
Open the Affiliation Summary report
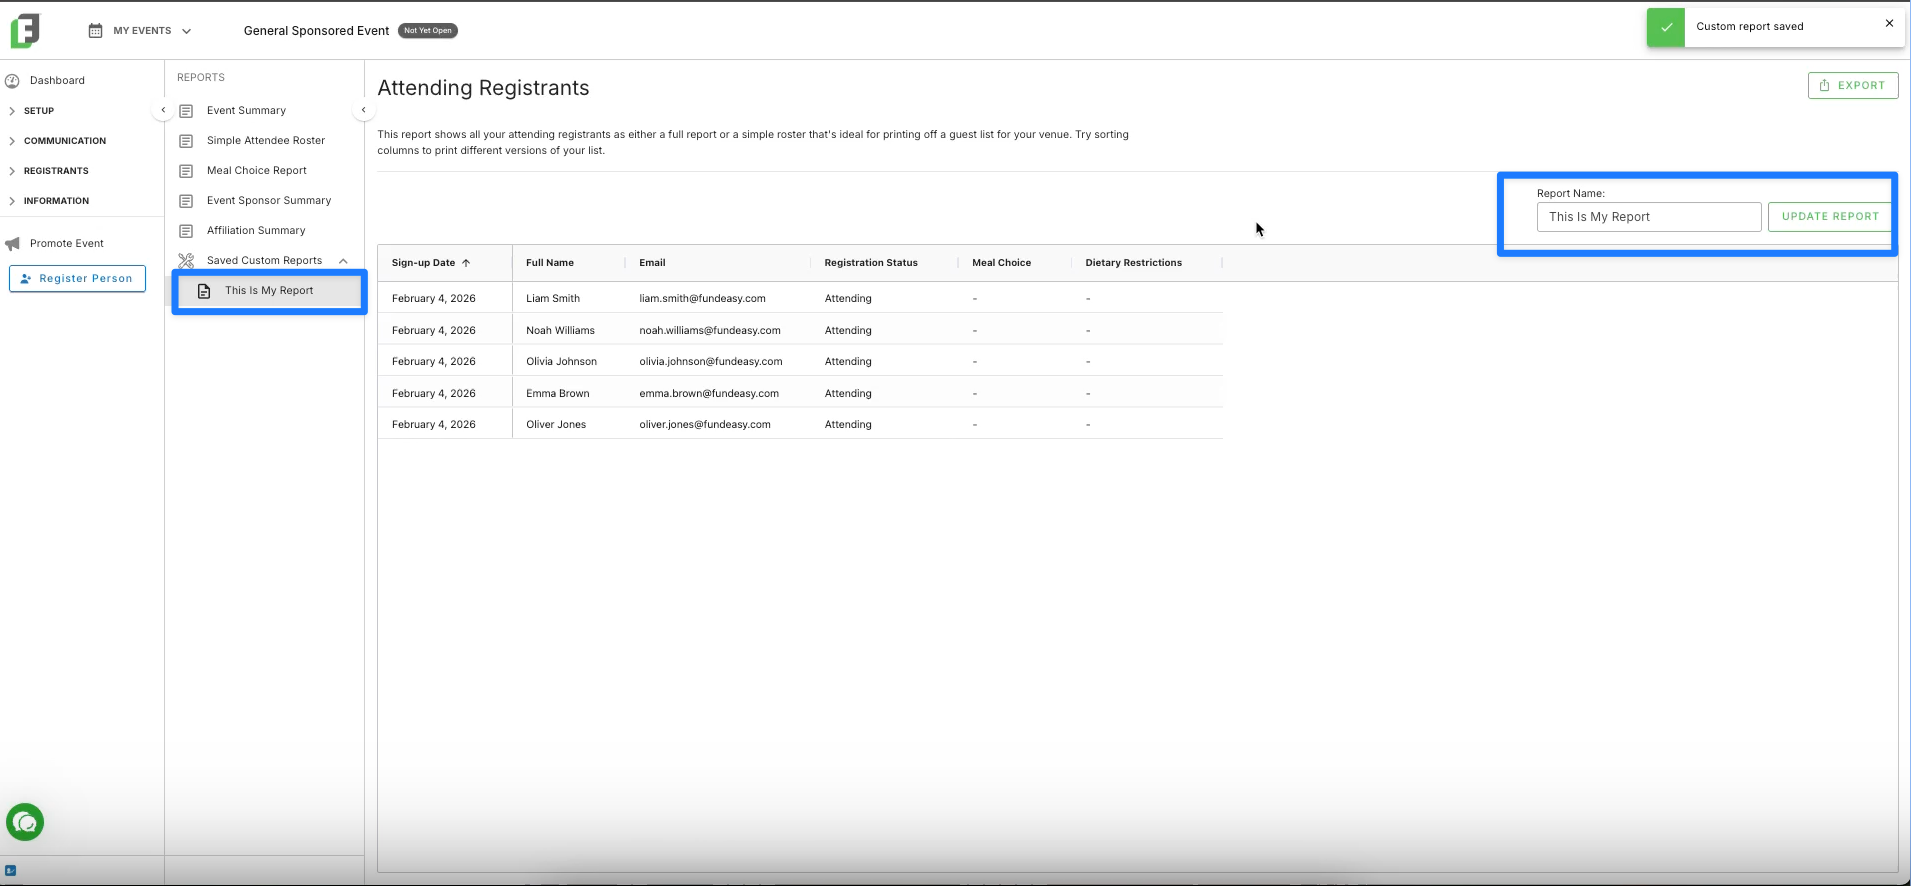[x=256, y=231]
